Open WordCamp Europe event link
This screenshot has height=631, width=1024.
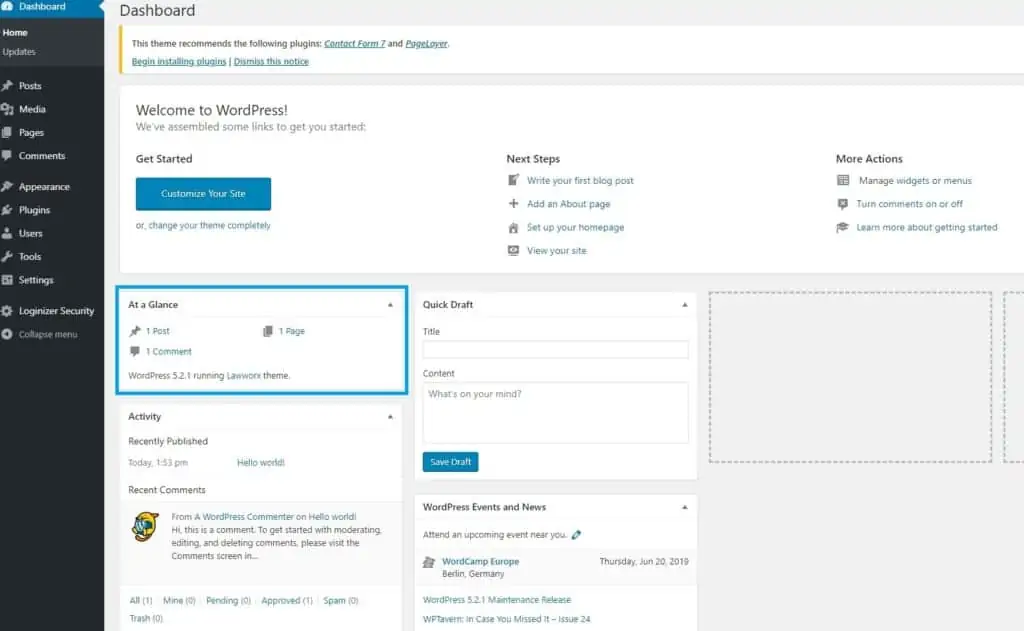[x=481, y=561]
